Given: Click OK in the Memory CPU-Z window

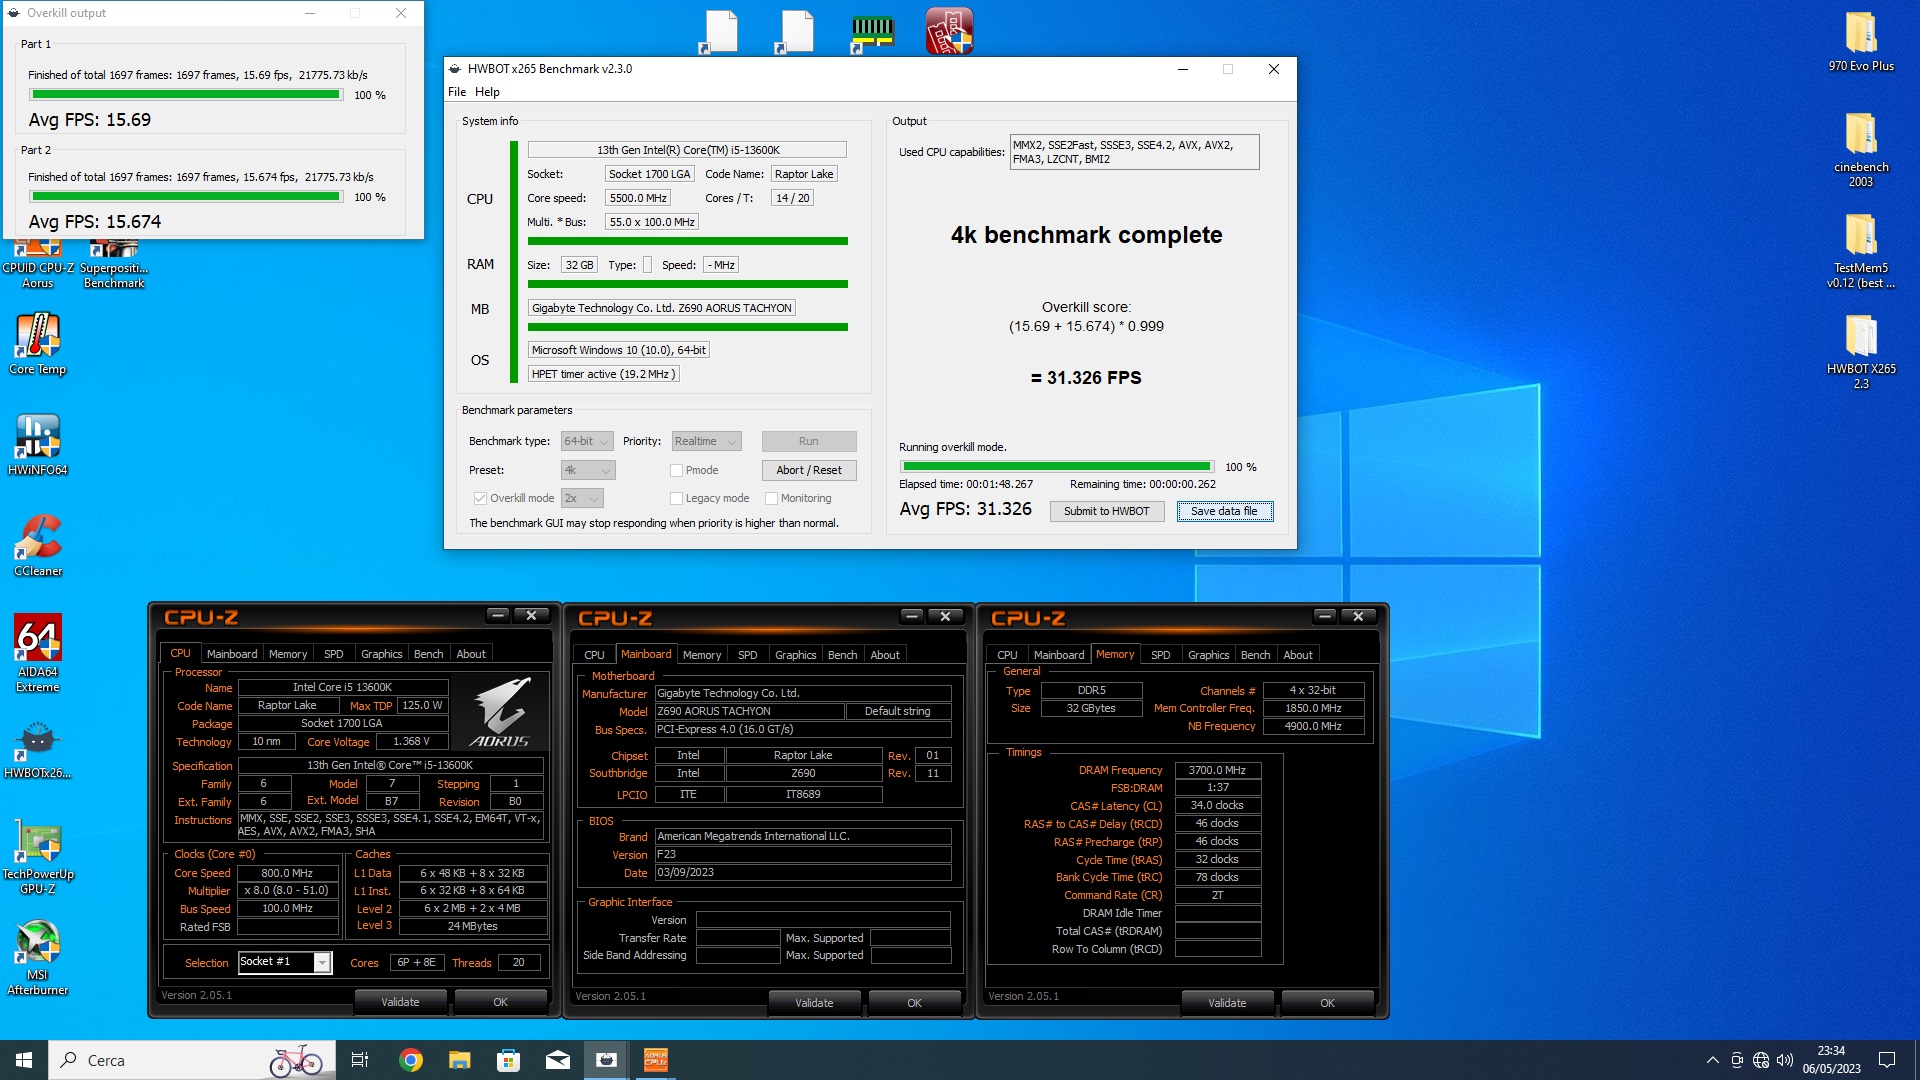Looking at the screenshot, I should coord(1327,1003).
